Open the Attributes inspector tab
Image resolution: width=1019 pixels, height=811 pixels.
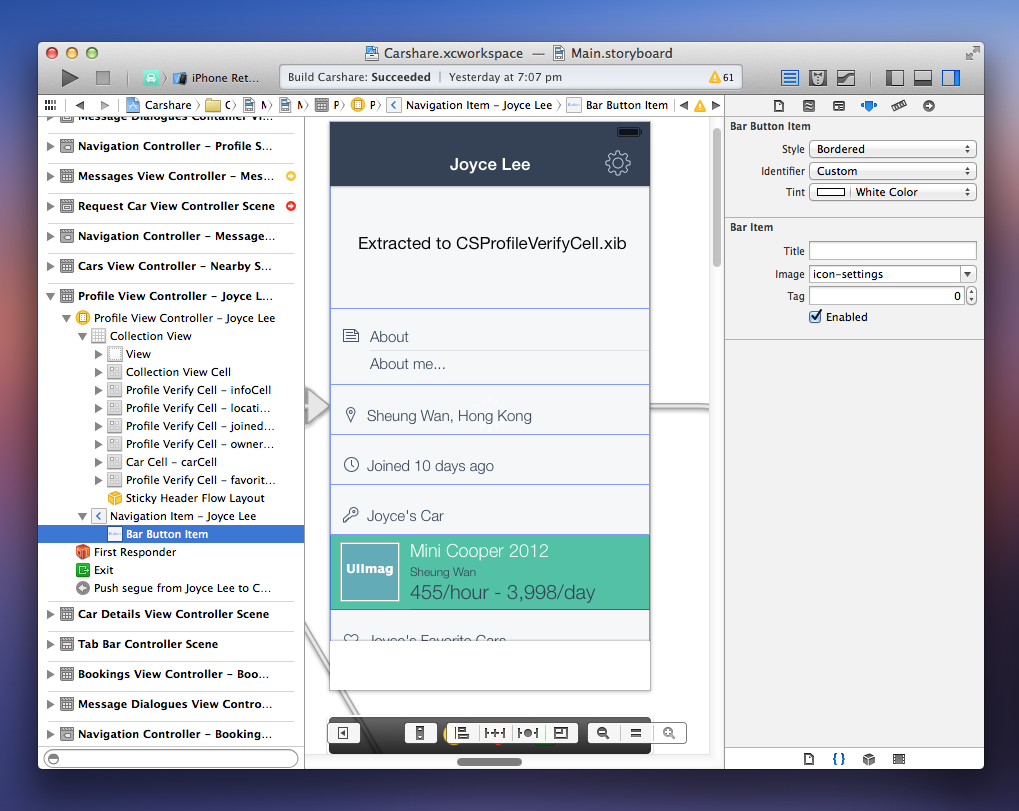(x=868, y=106)
